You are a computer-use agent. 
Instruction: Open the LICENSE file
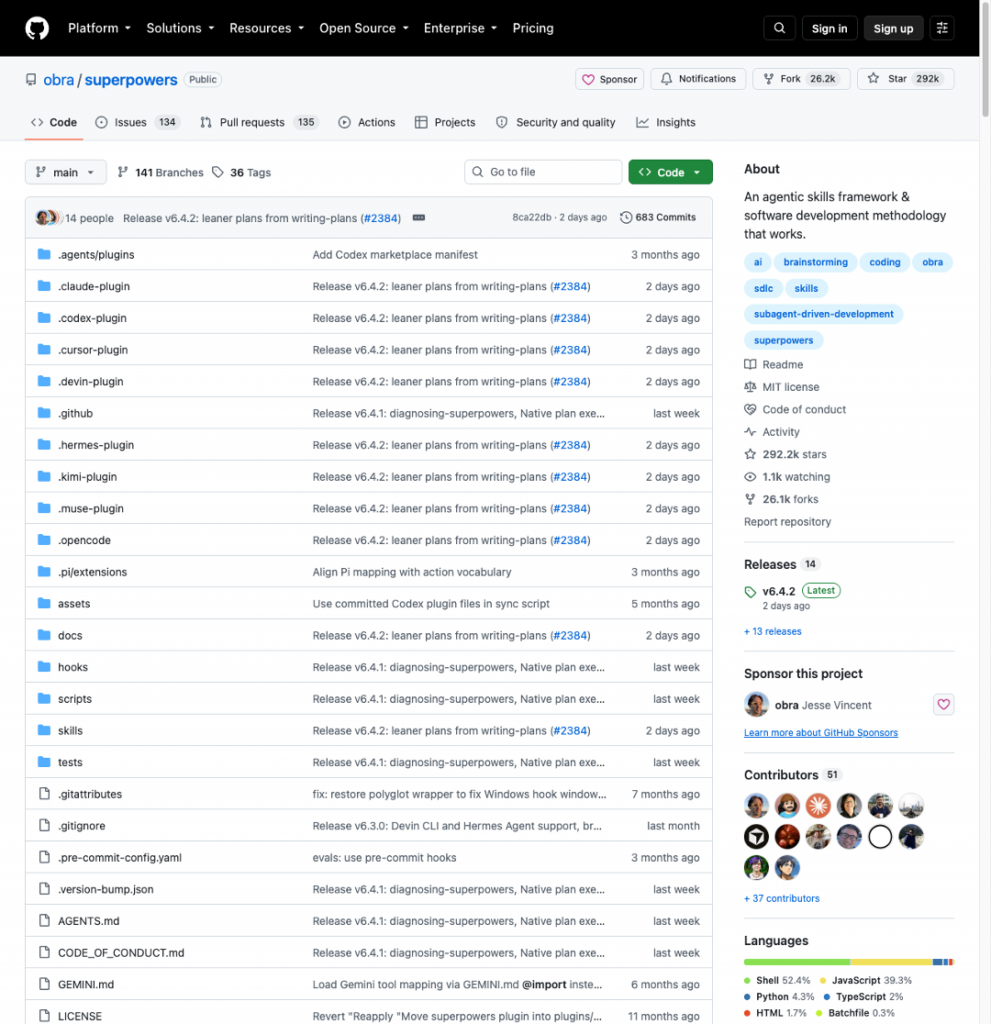tap(80, 1016)
